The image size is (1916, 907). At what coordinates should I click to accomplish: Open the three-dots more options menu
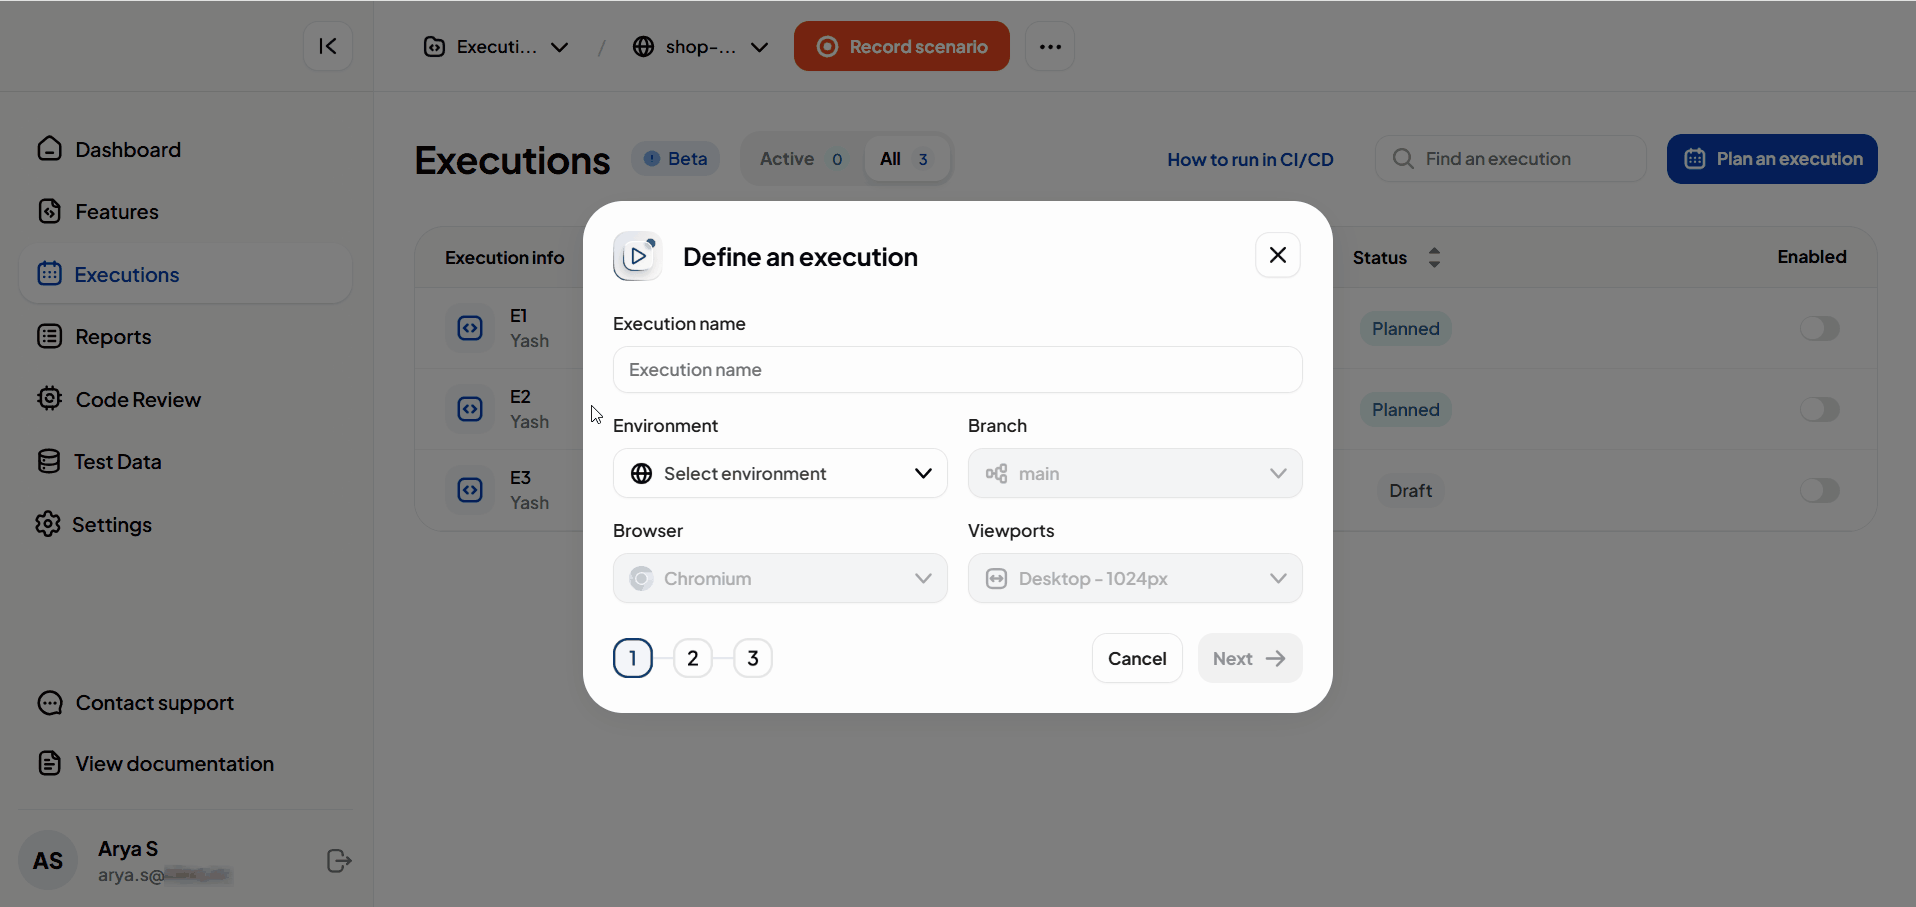[1049, 47]
